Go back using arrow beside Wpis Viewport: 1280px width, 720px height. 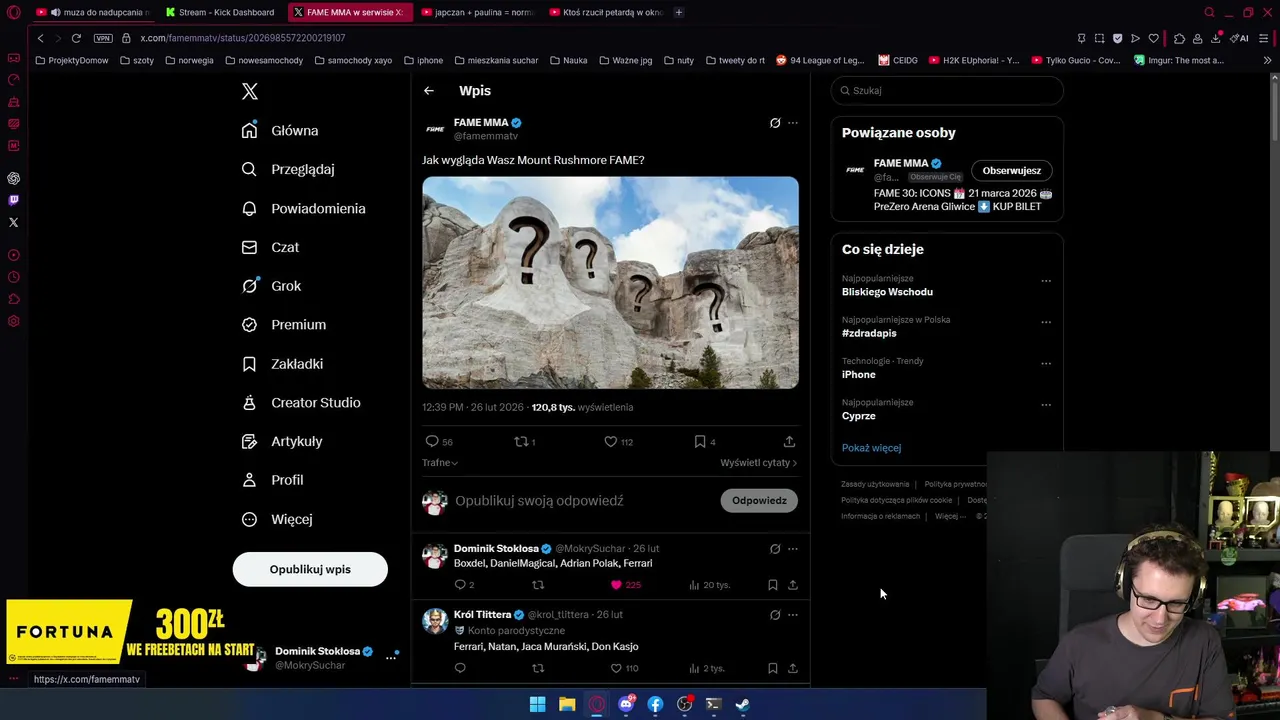429,91
